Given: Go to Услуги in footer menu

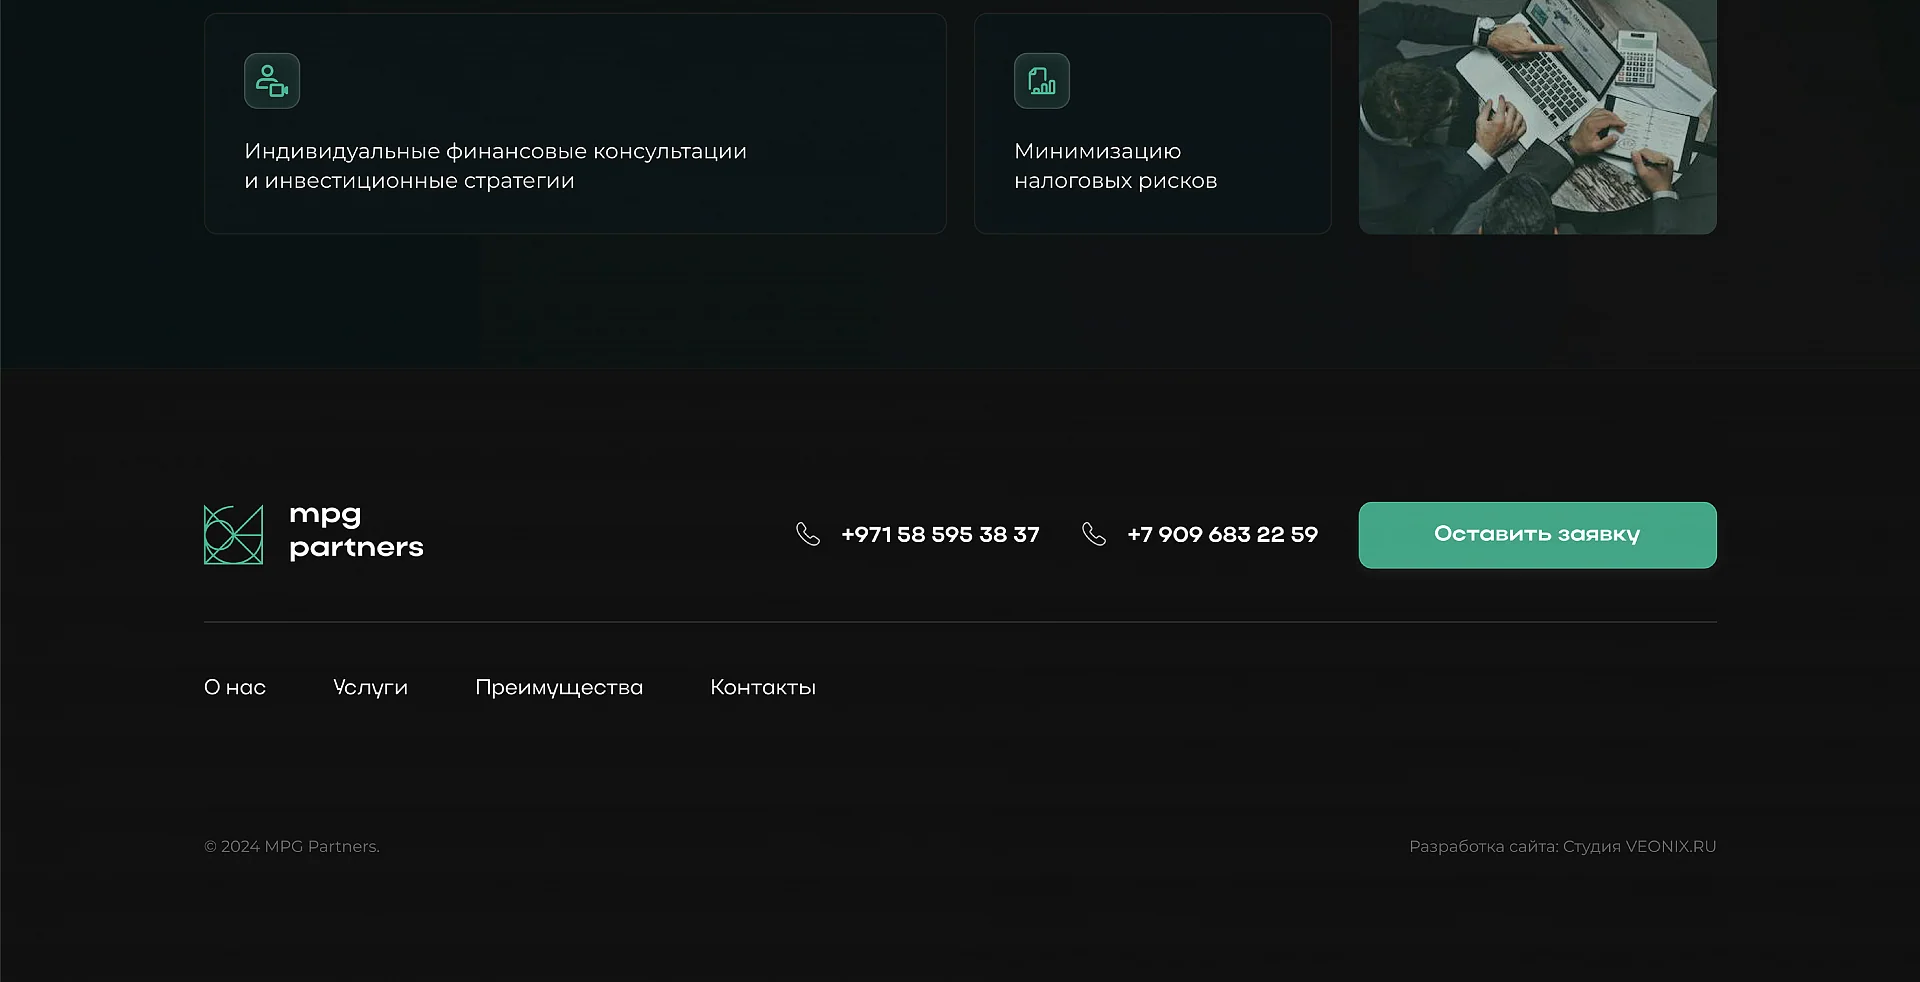Looking at the screenshot, I should 370,687.
